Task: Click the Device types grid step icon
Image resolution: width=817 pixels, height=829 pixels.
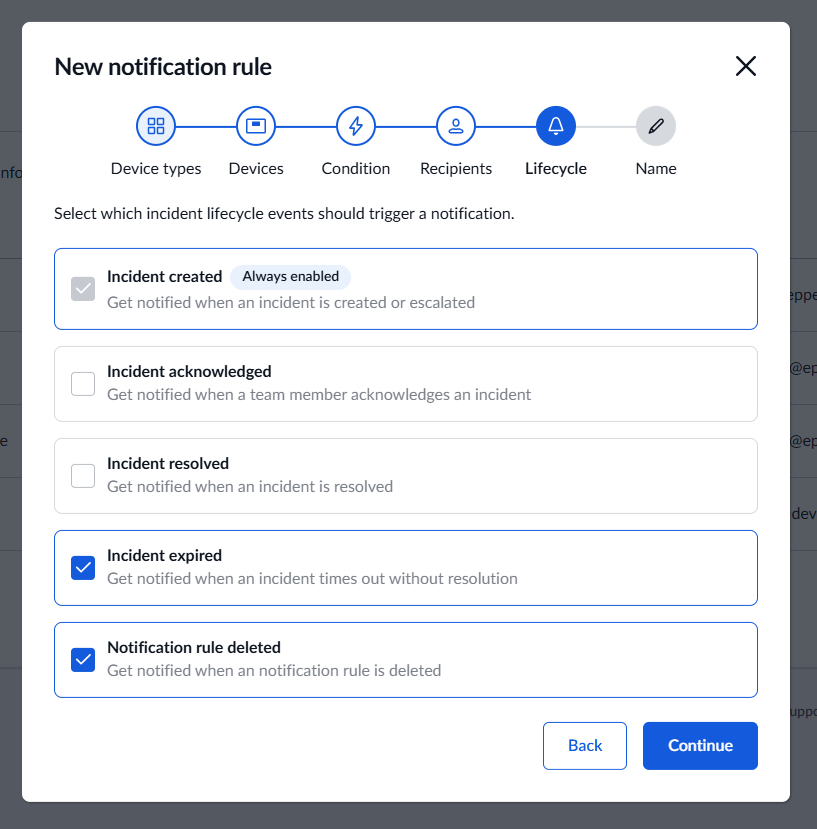Action: pyautogui.click(x=155, y=126)
